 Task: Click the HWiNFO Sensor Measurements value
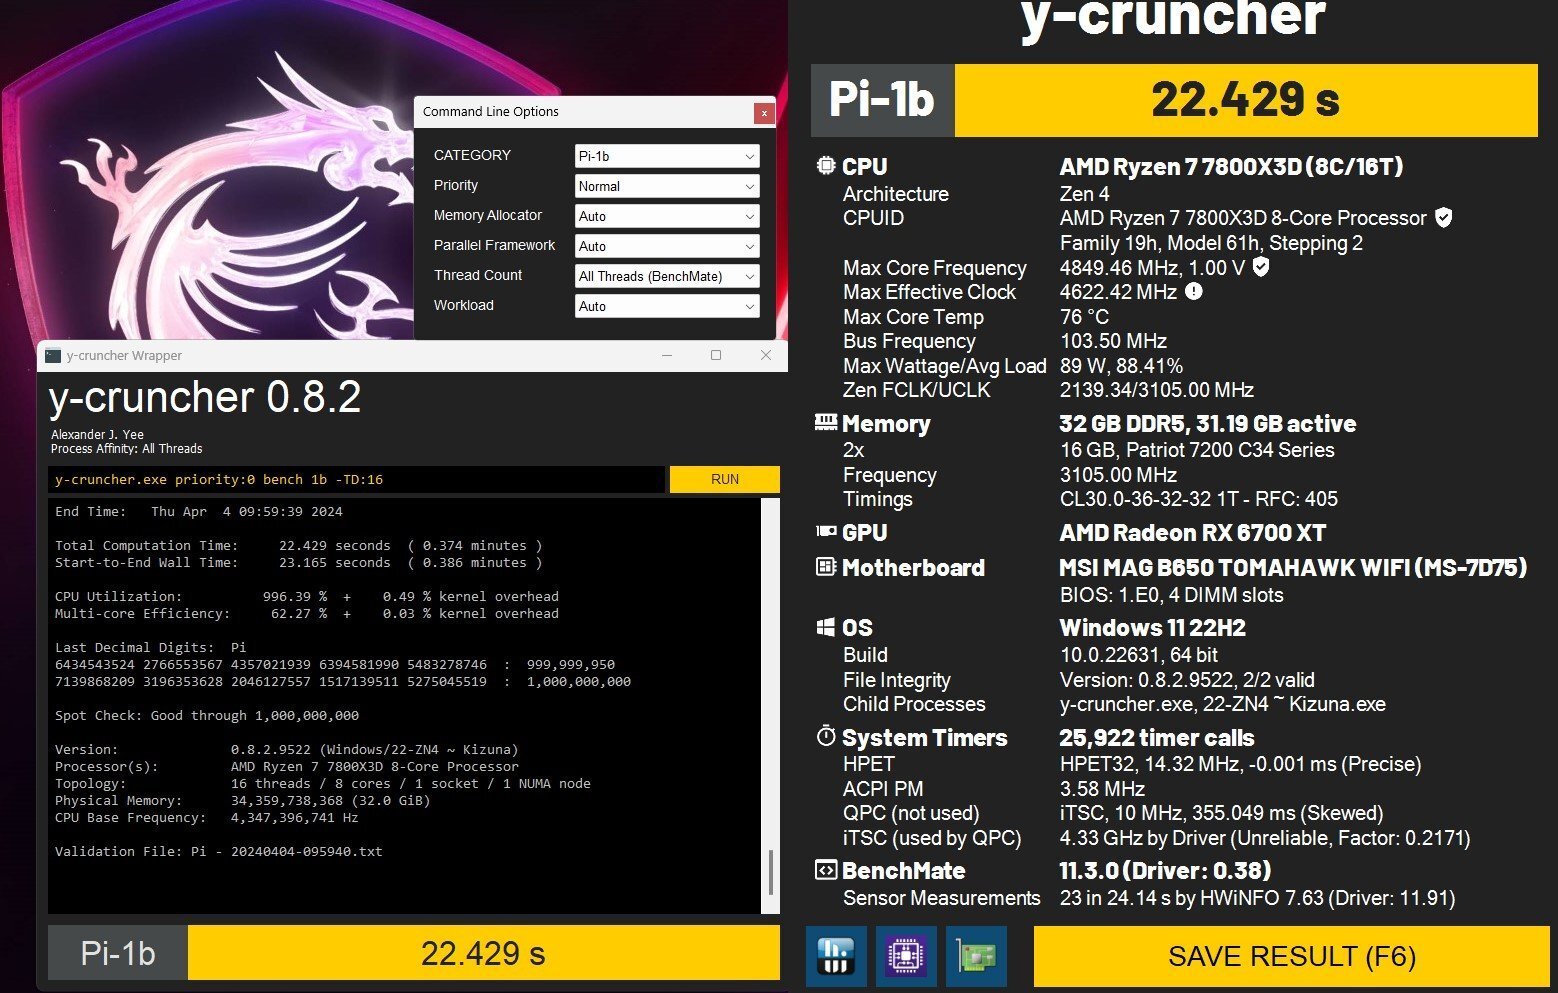[1257, 898]
